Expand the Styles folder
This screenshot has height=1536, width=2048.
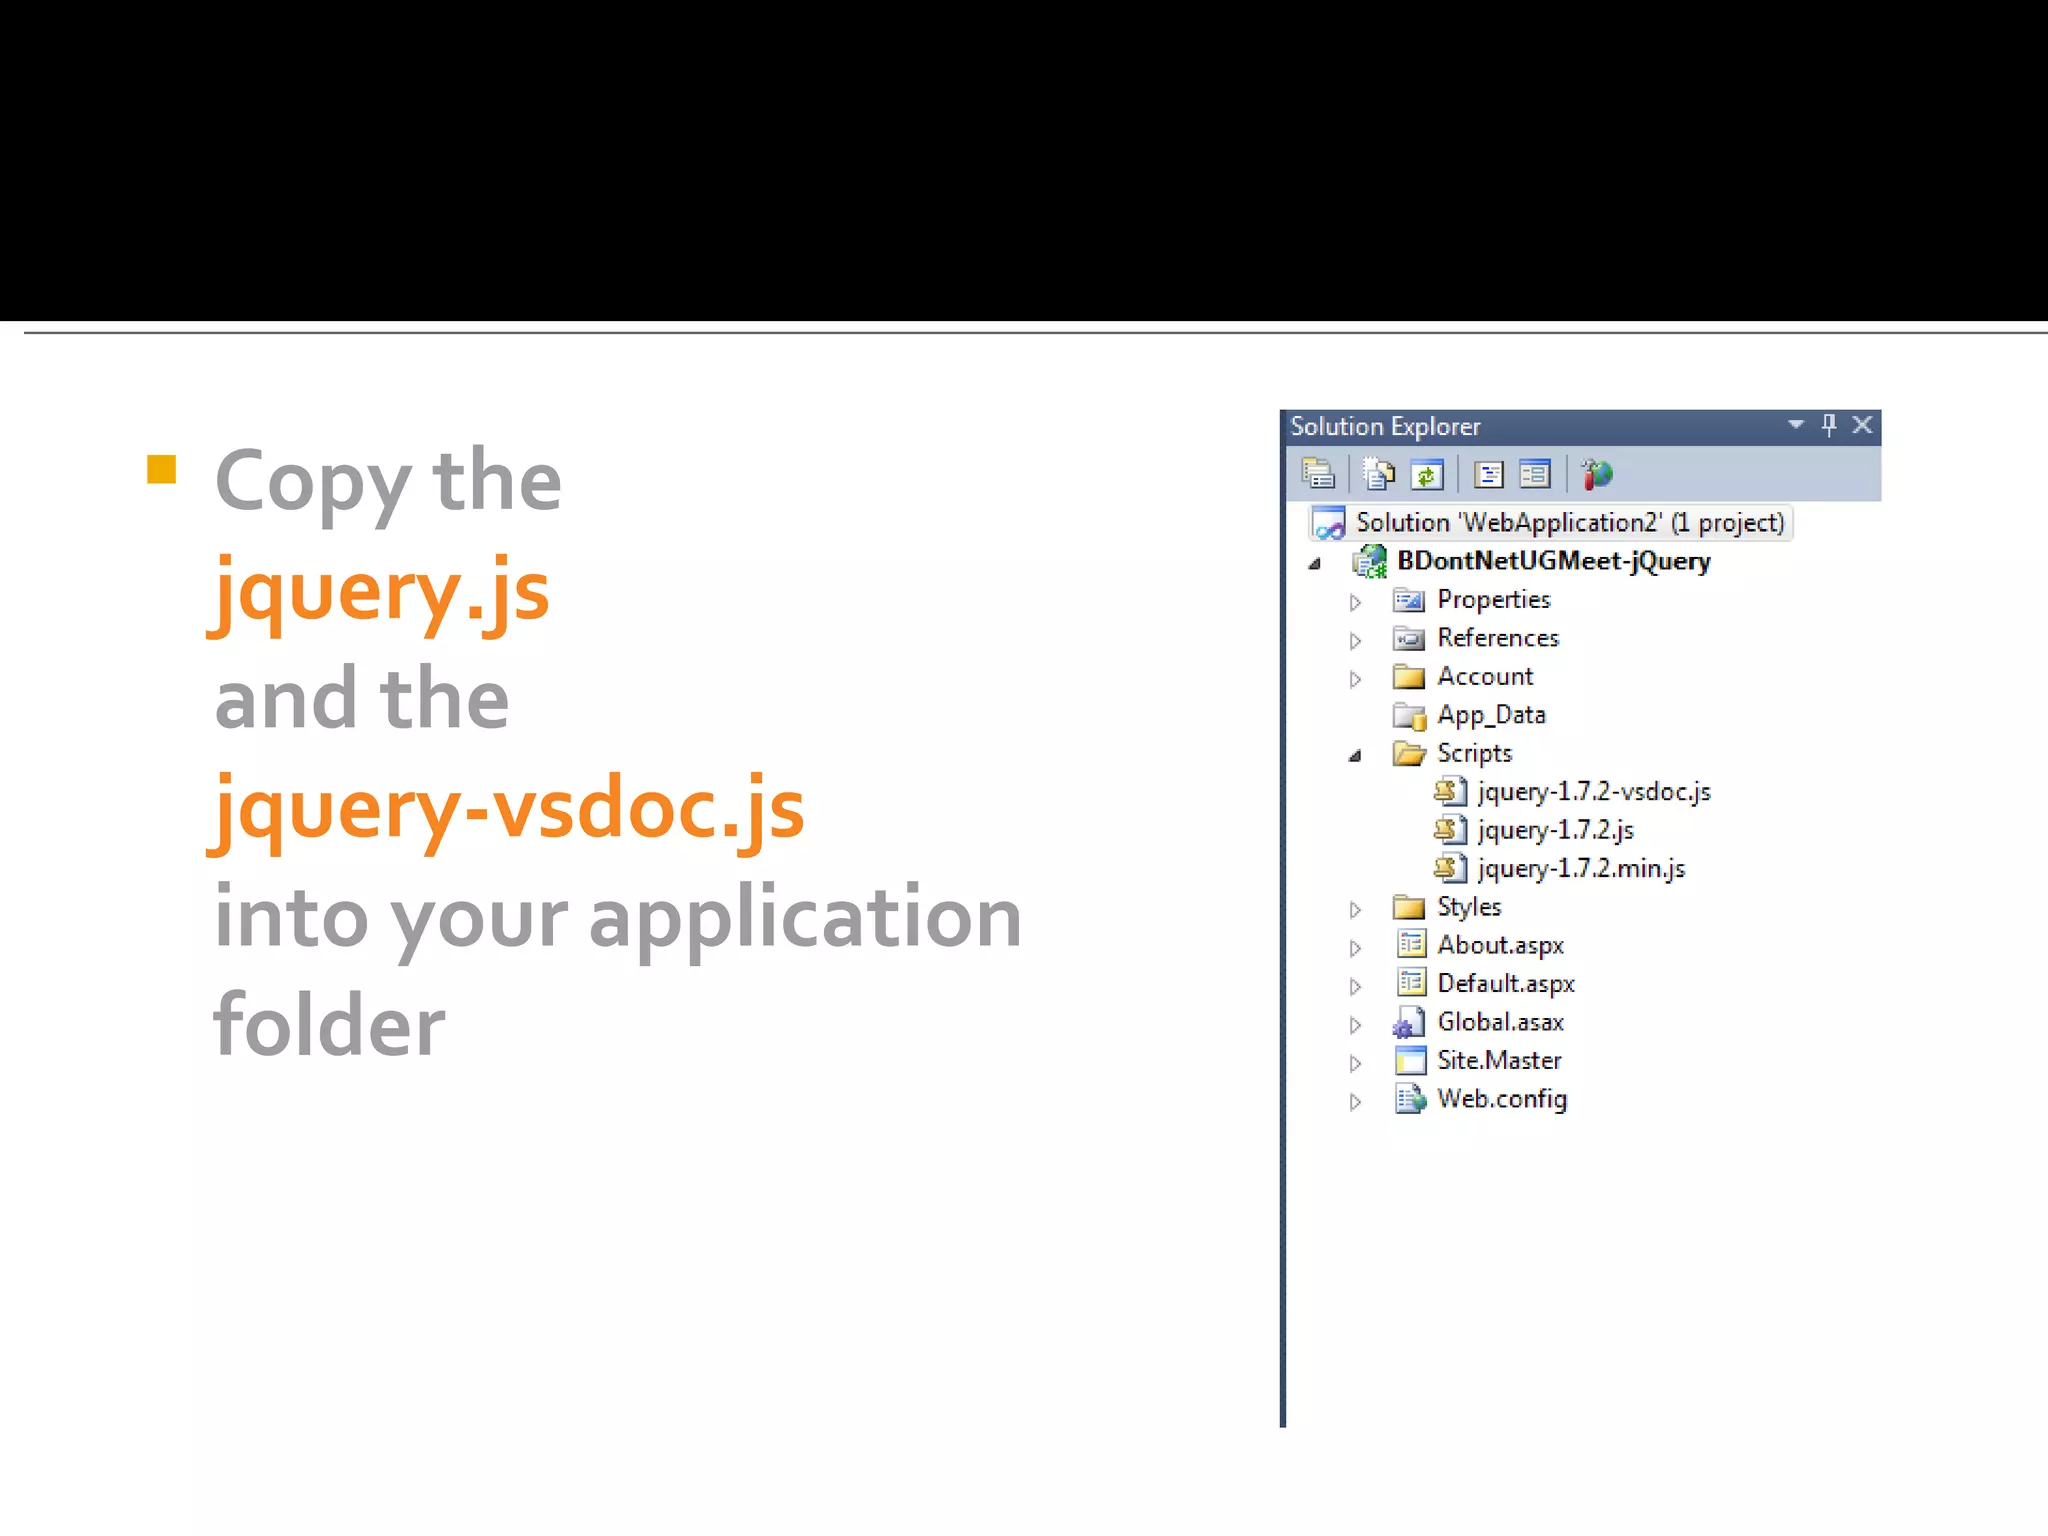(x=1355, y=909)
